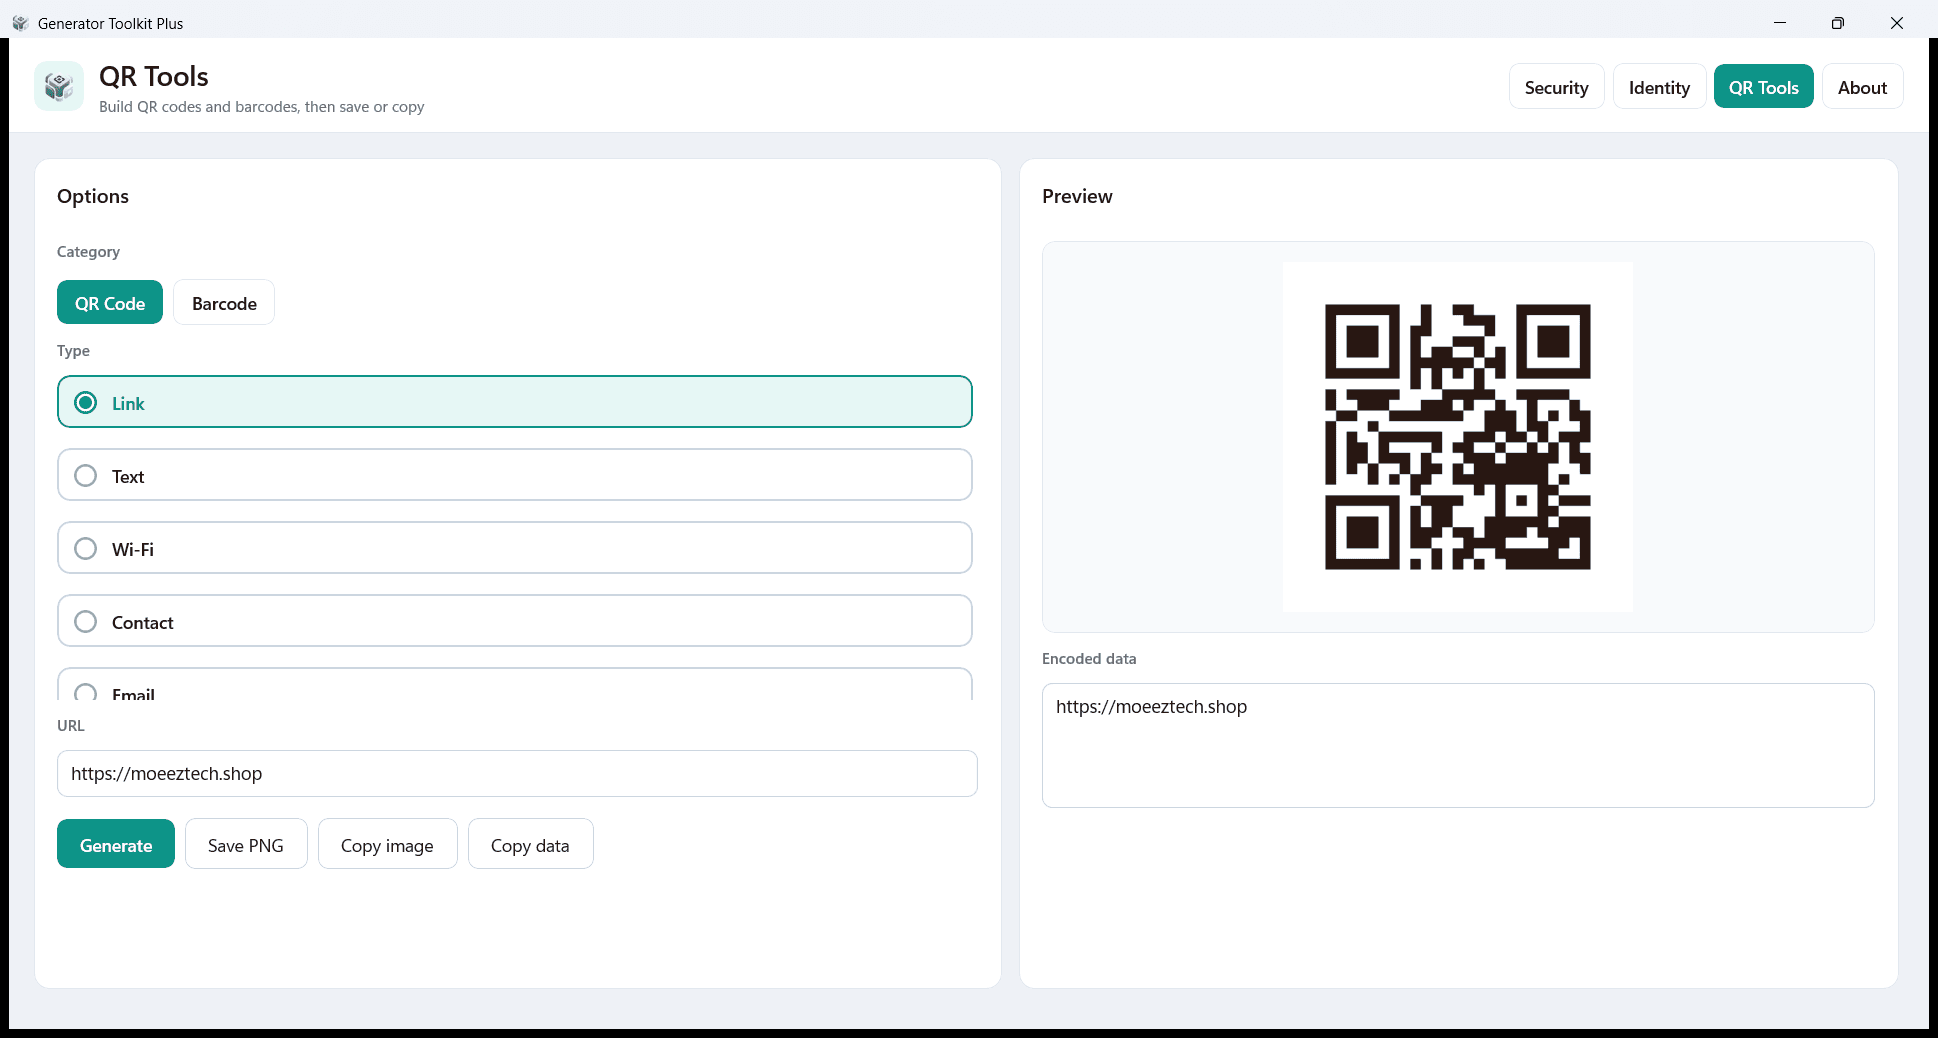1938x1038 pixels.
Task: Open the Security tab
Action: [1556, 87]
